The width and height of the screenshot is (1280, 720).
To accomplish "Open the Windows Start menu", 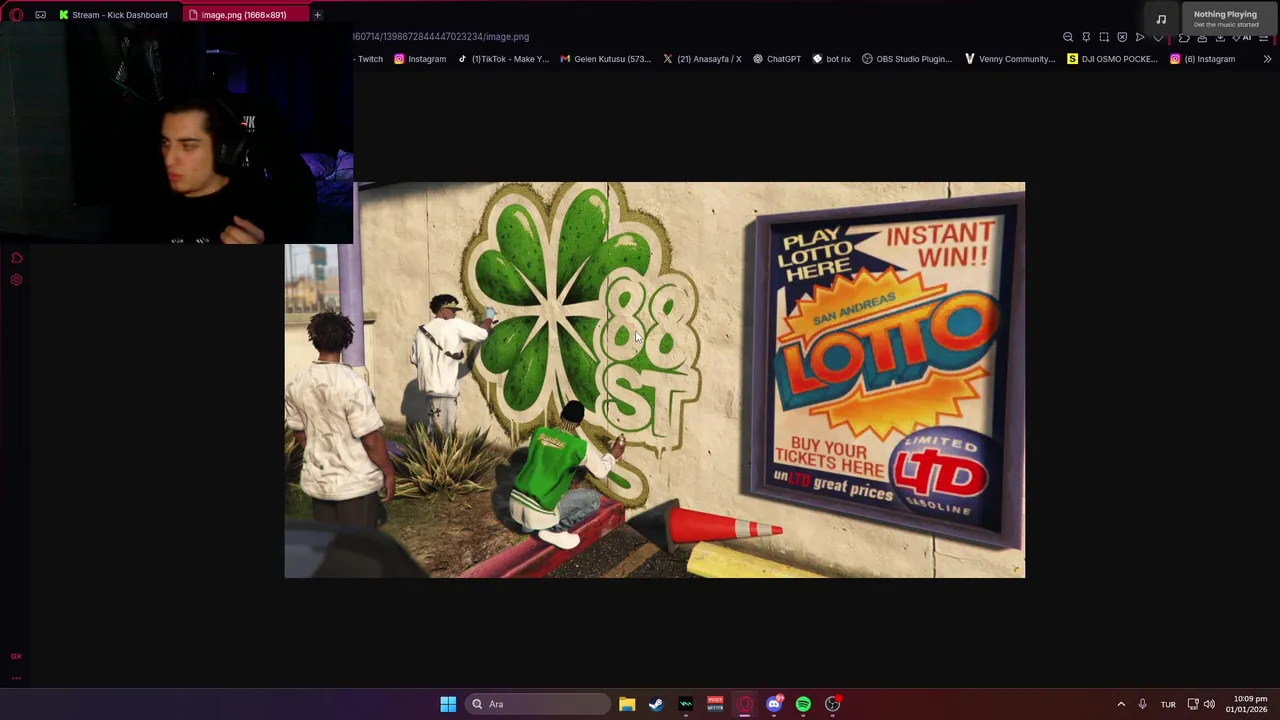I will (x=448, y=704).
